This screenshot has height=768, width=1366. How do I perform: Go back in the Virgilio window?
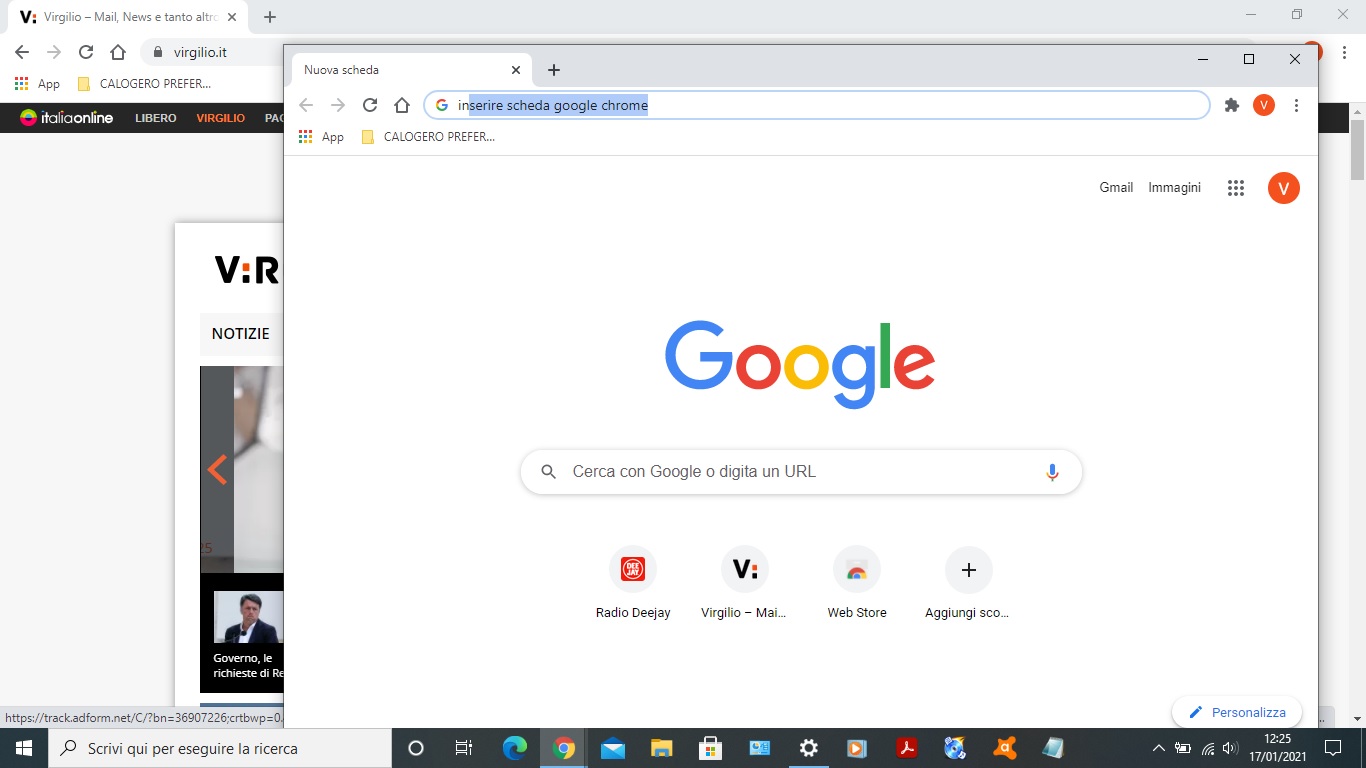(22, 52)
